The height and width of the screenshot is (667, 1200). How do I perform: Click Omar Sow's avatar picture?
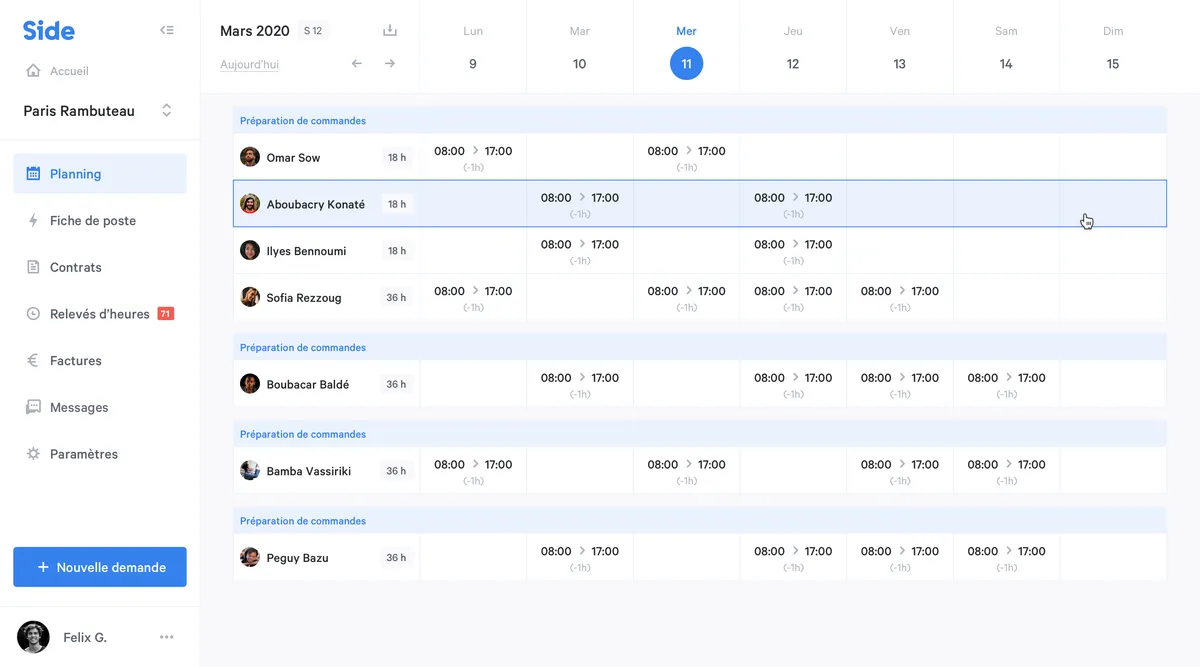pos(250,157)
